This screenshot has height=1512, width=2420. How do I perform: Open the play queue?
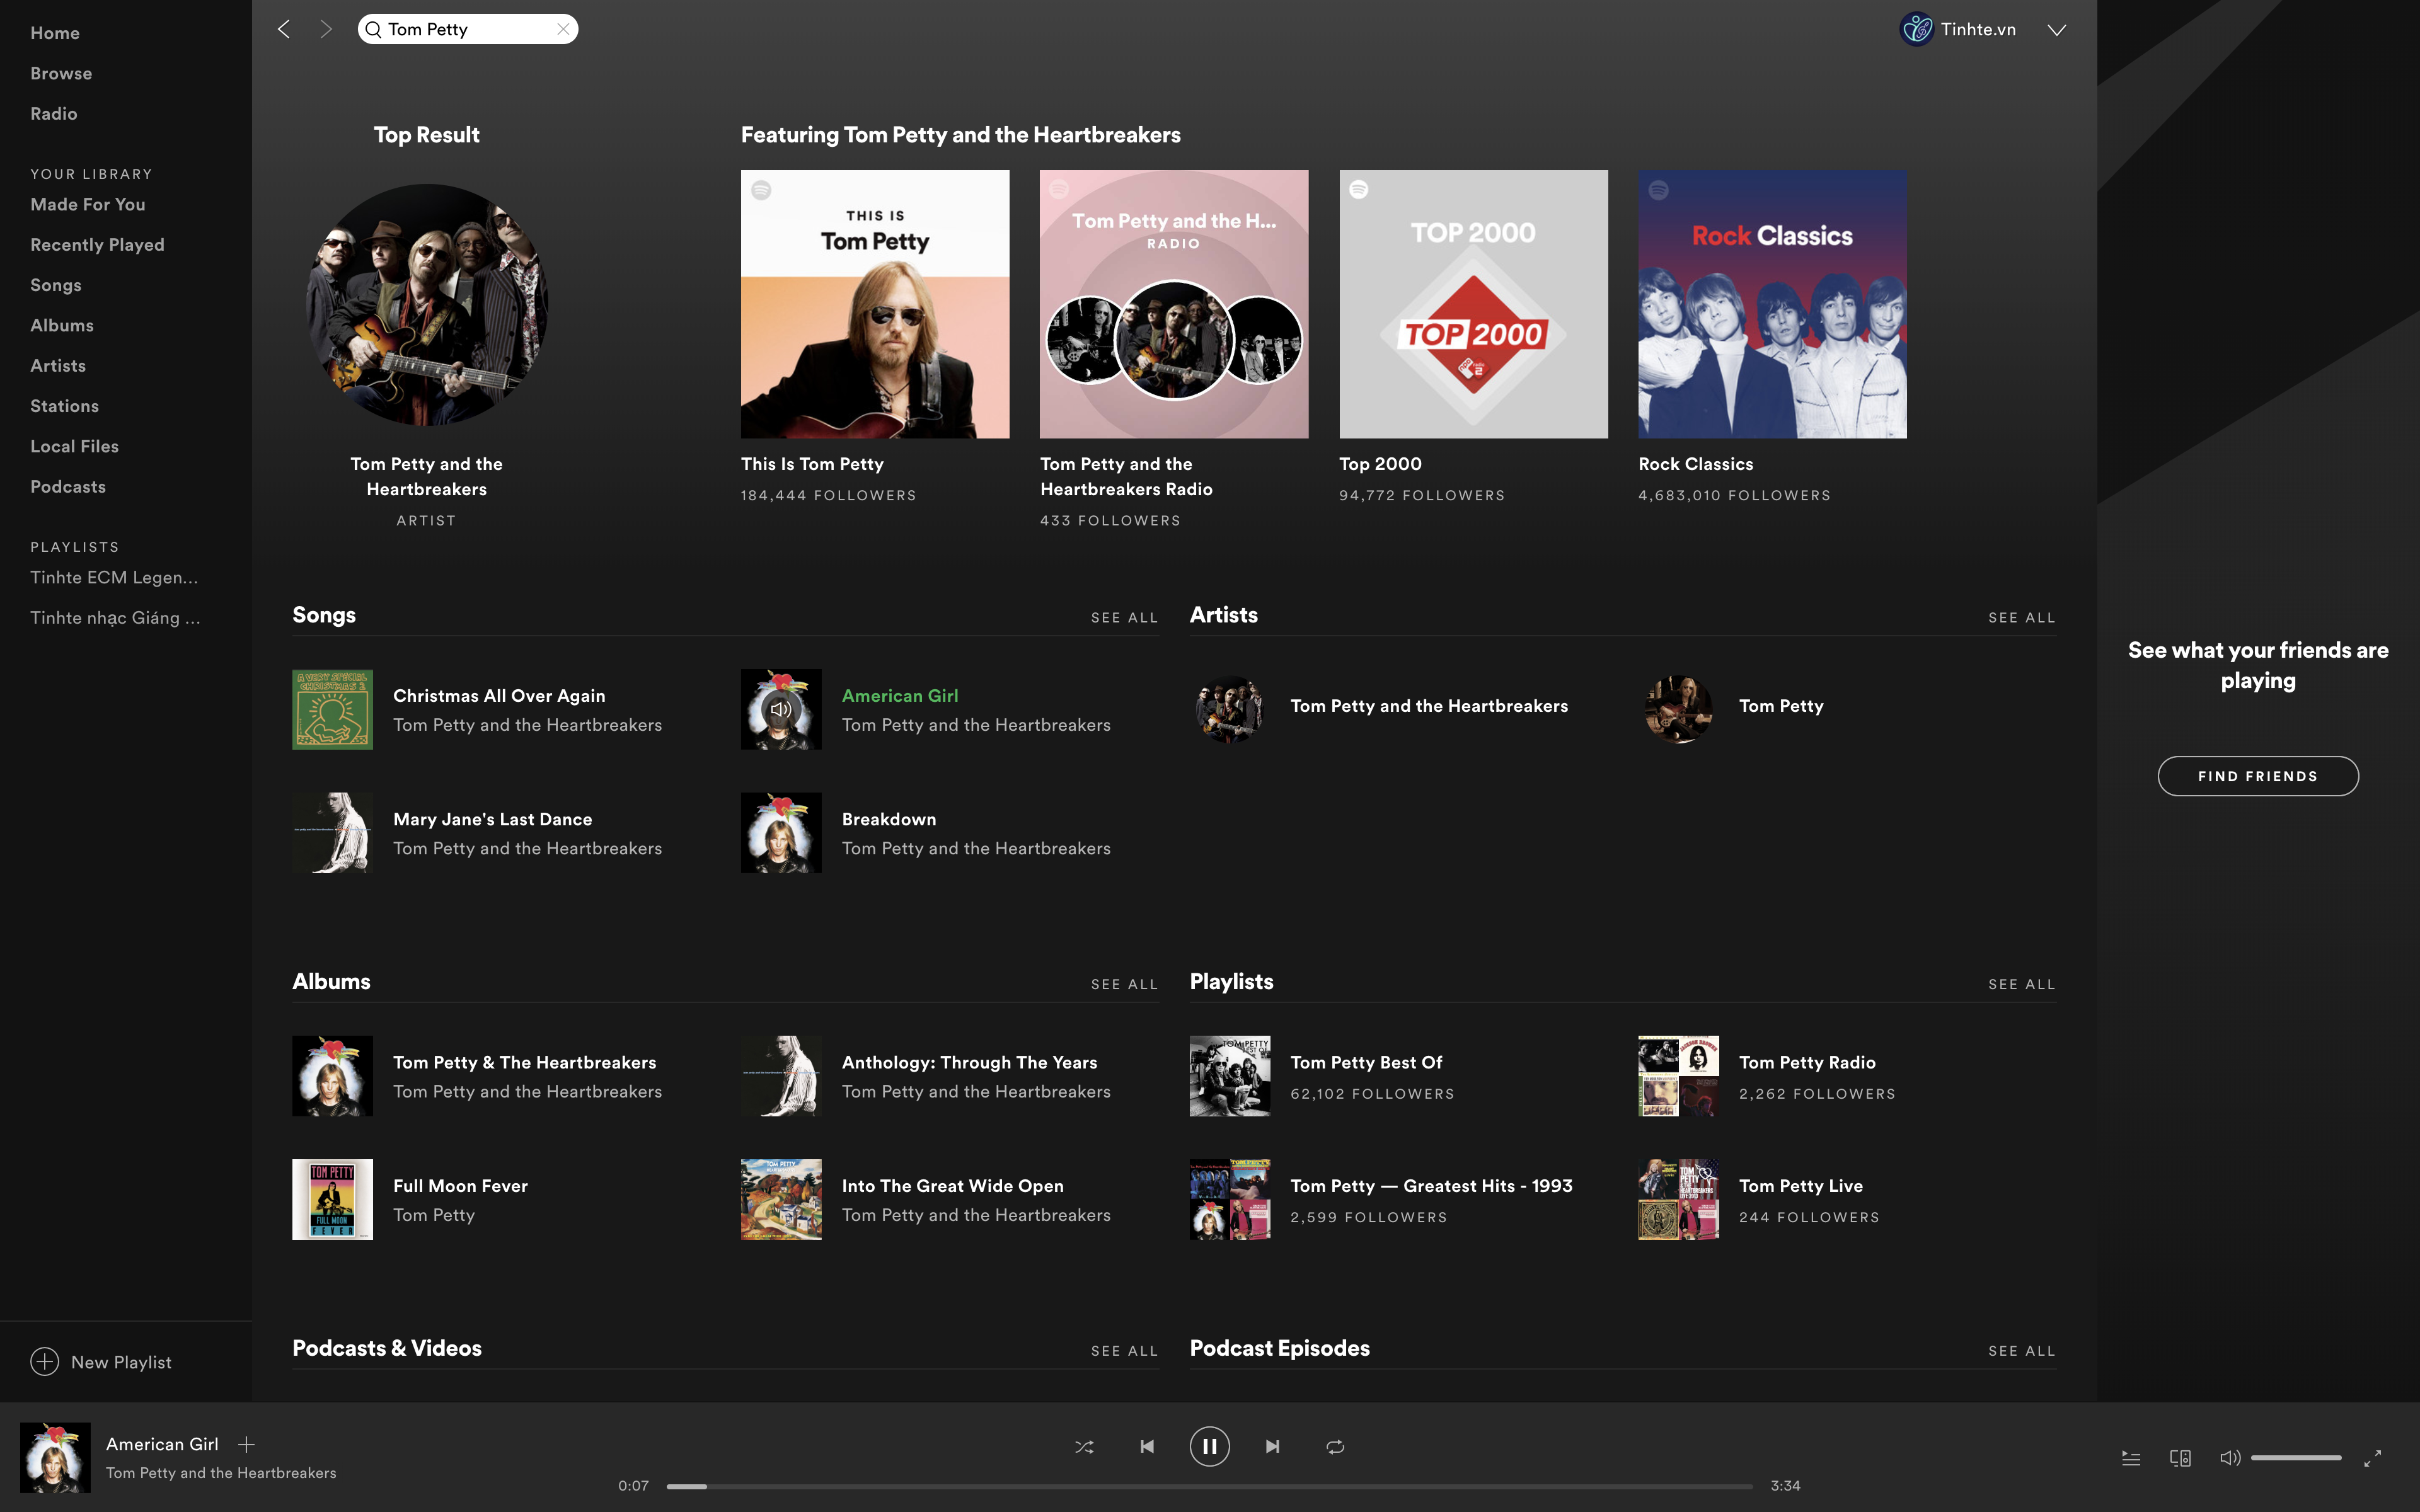(x=2131, y=1458)
